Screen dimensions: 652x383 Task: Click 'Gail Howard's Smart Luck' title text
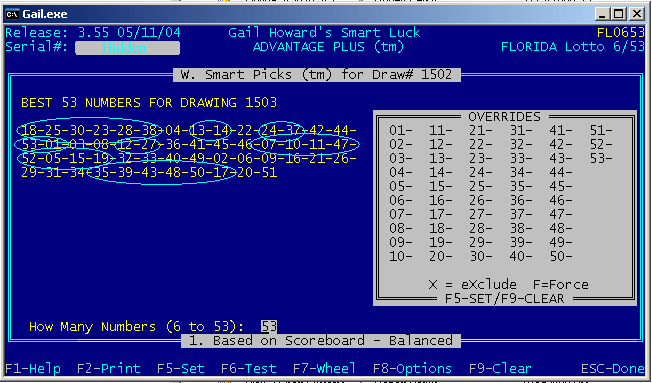[324, 32]
